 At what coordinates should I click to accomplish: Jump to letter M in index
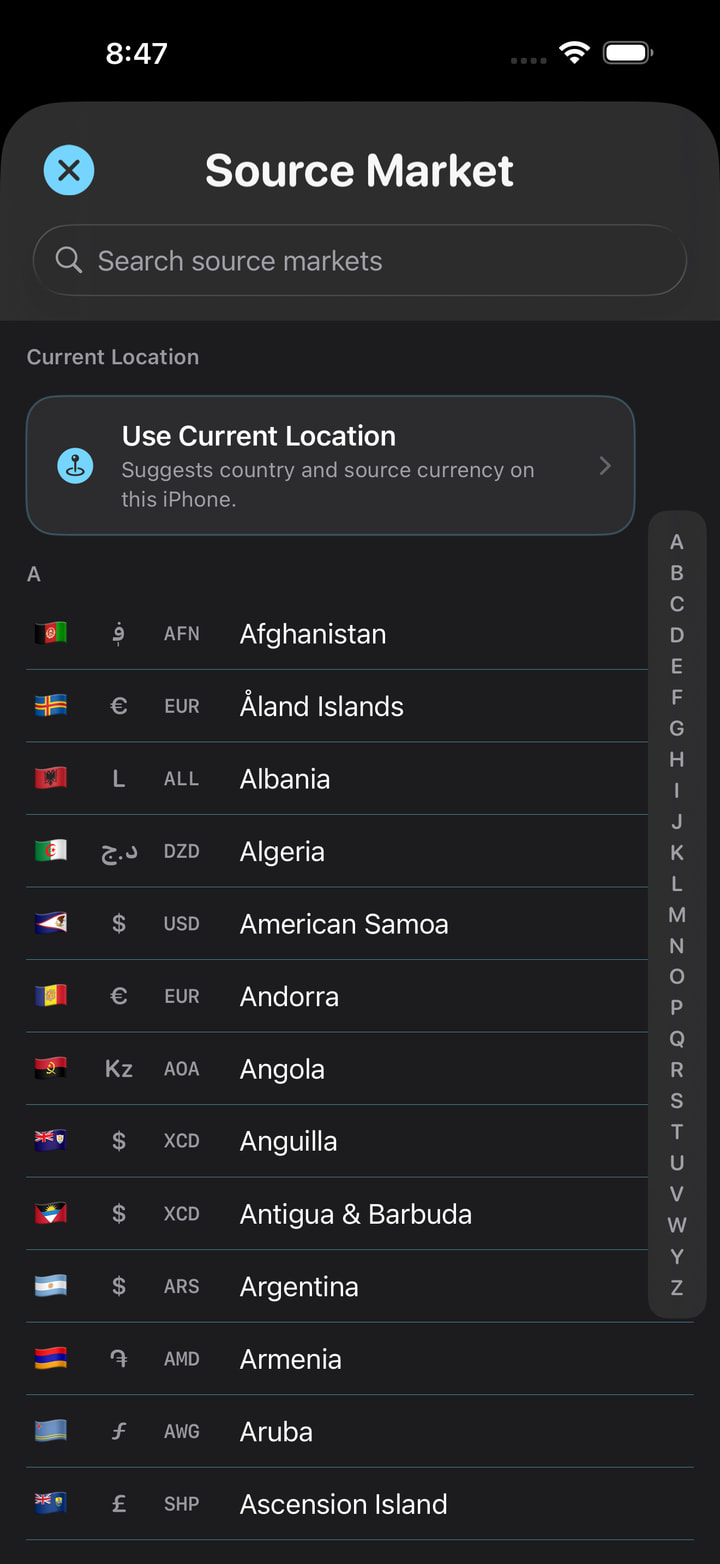tap(677, 915)
